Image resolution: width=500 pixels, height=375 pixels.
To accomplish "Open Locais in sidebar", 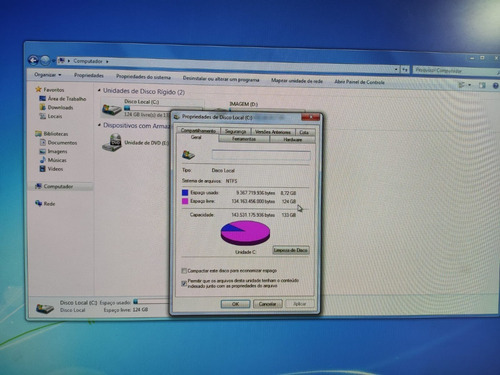I will point(51,116).
